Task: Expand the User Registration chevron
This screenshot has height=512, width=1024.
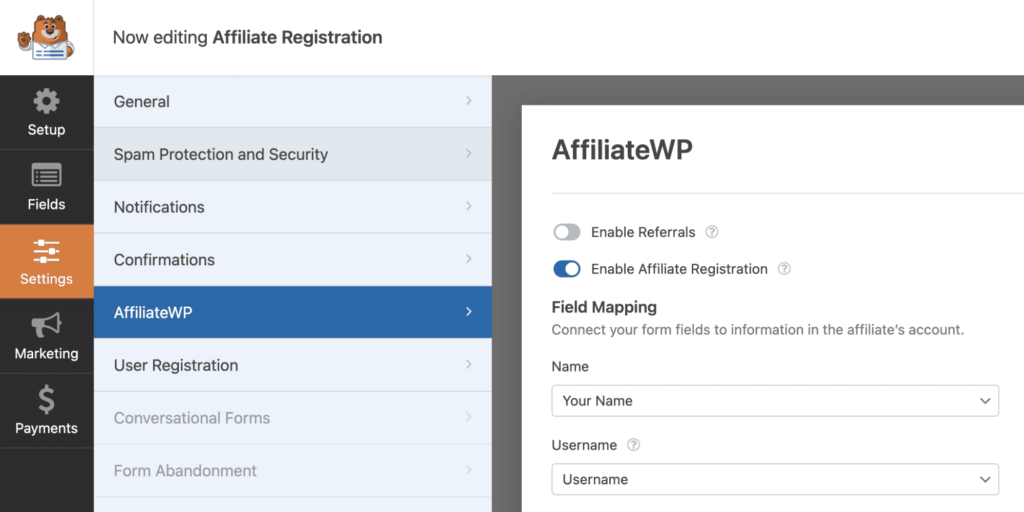Action: 468,364
